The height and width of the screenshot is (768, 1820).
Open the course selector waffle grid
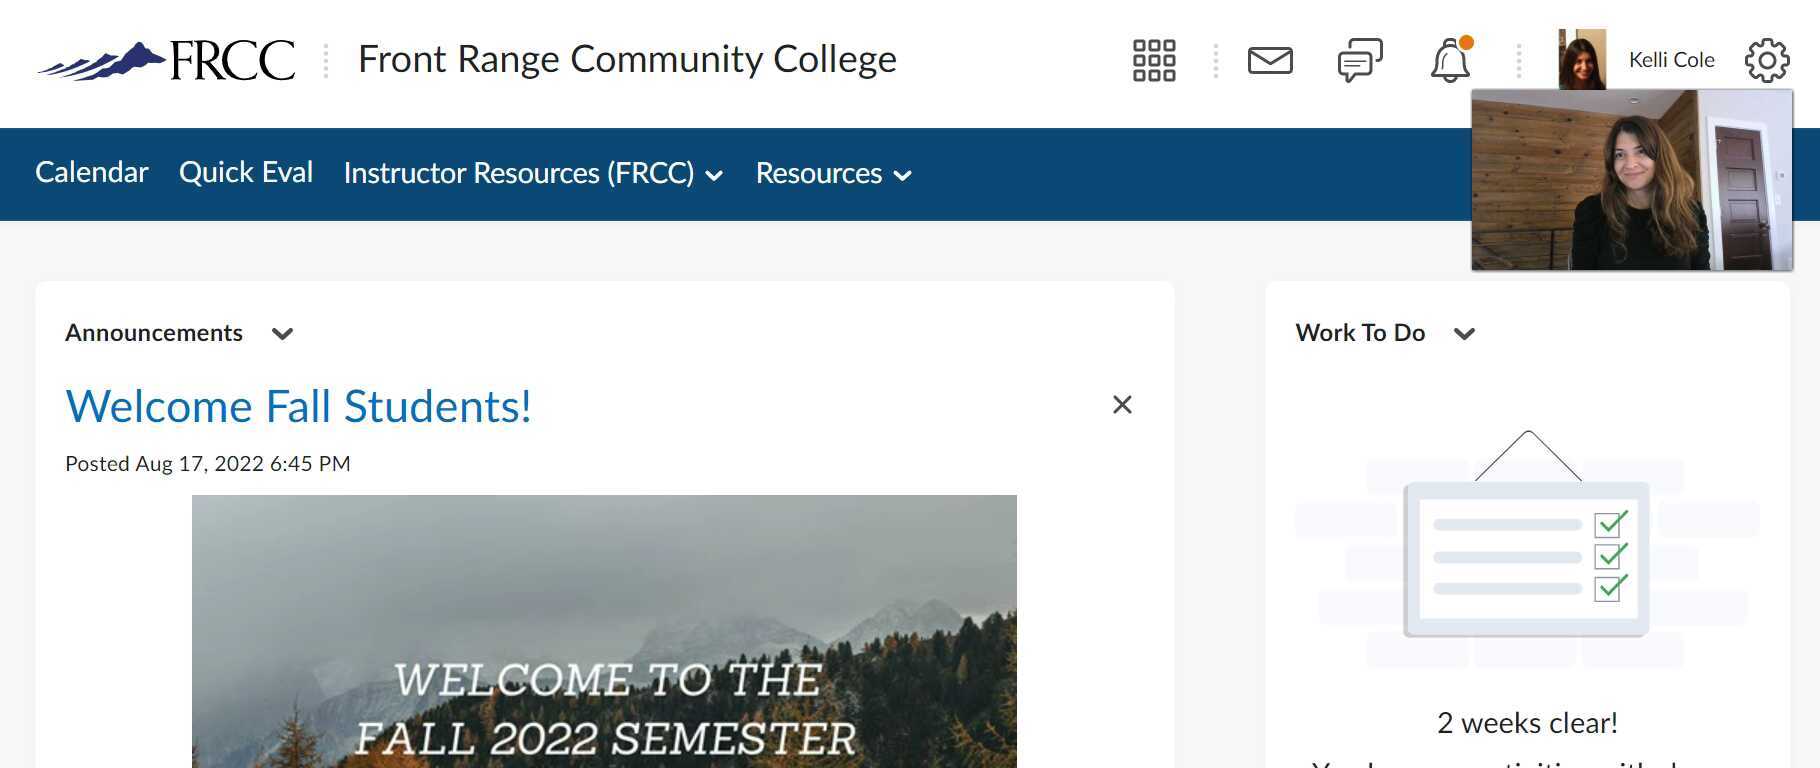tap(1153, 60)
